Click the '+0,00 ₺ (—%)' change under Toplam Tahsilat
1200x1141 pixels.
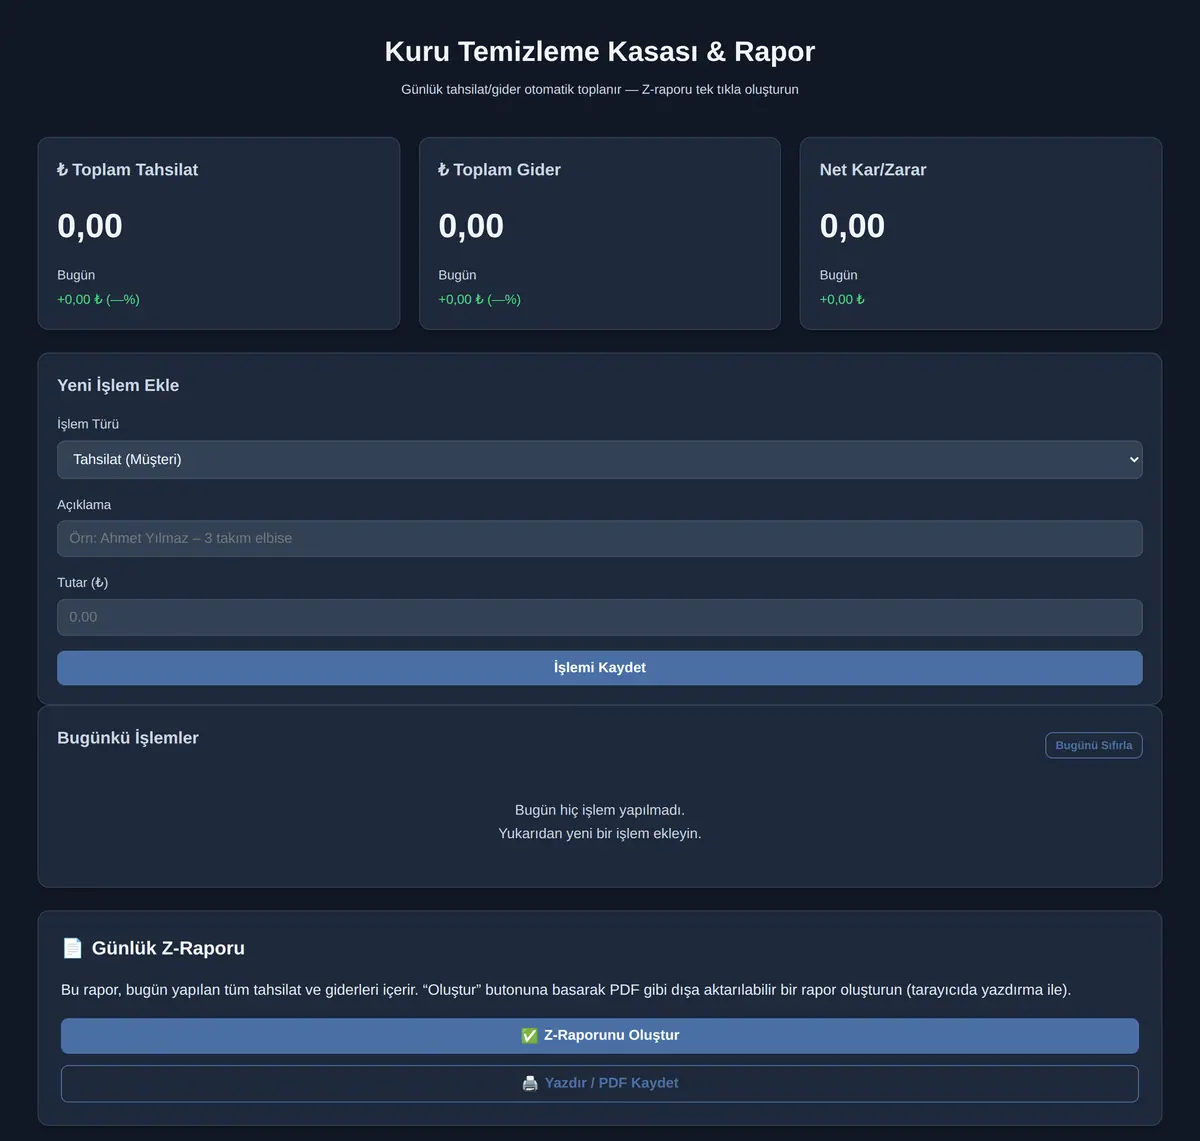tap(98, 299)
